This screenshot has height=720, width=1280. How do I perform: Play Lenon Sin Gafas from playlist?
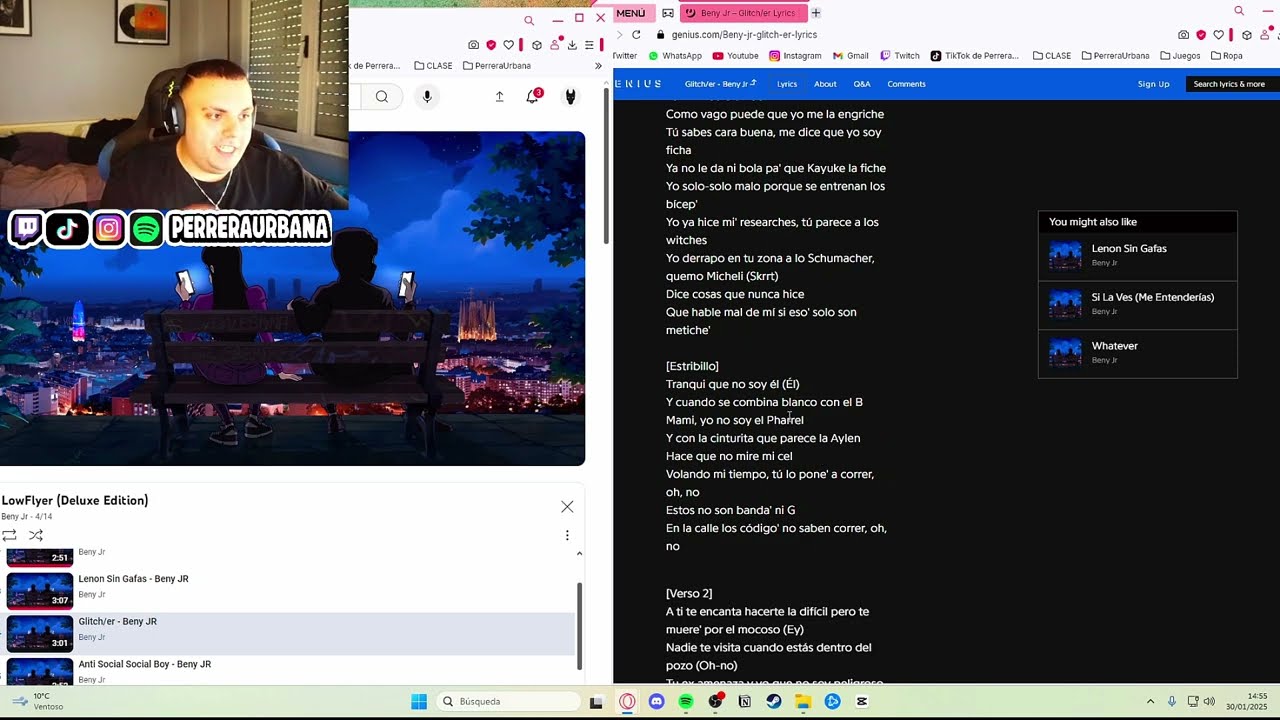coord(290,591)
